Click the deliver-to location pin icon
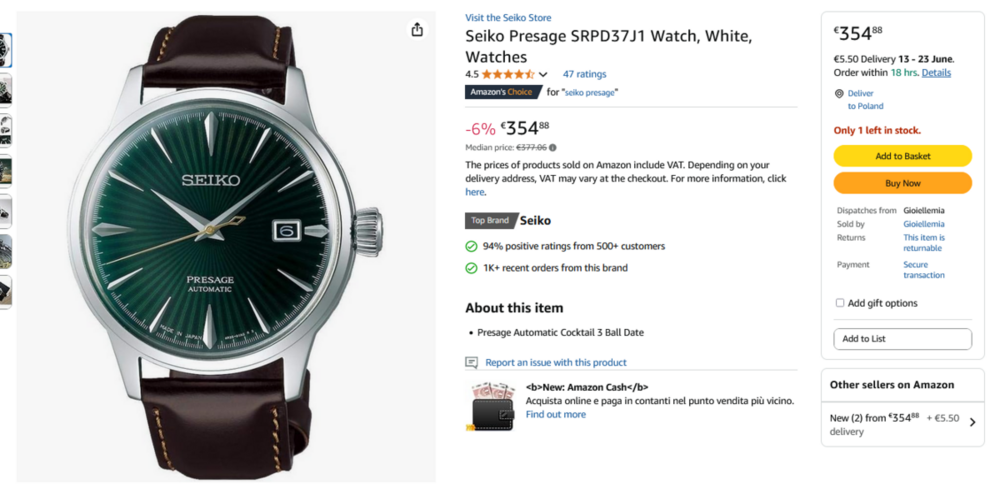This screenshot has width=1000, height=489. click(x=839, y=93)
